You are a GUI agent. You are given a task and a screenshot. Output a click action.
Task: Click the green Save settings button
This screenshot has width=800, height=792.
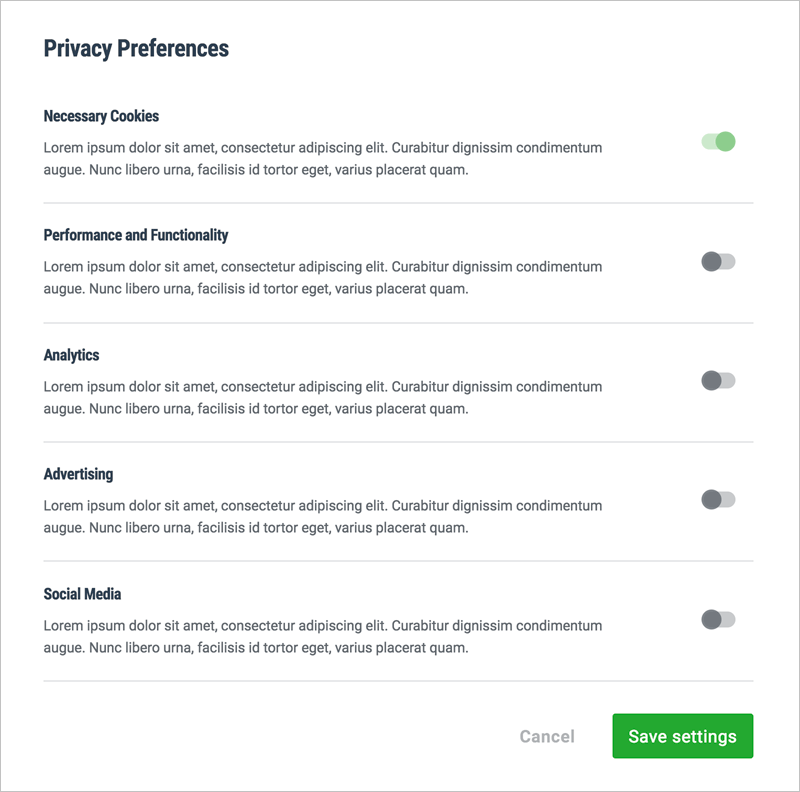(682, 736)
